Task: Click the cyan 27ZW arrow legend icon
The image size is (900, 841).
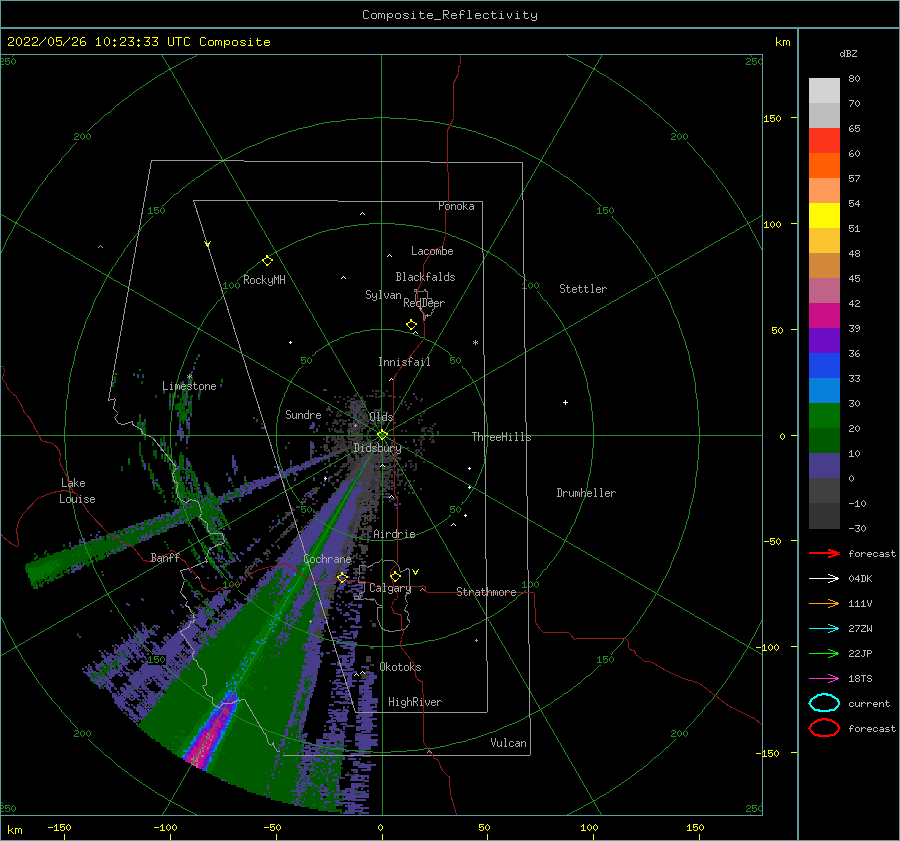Action: pos(824,629)
